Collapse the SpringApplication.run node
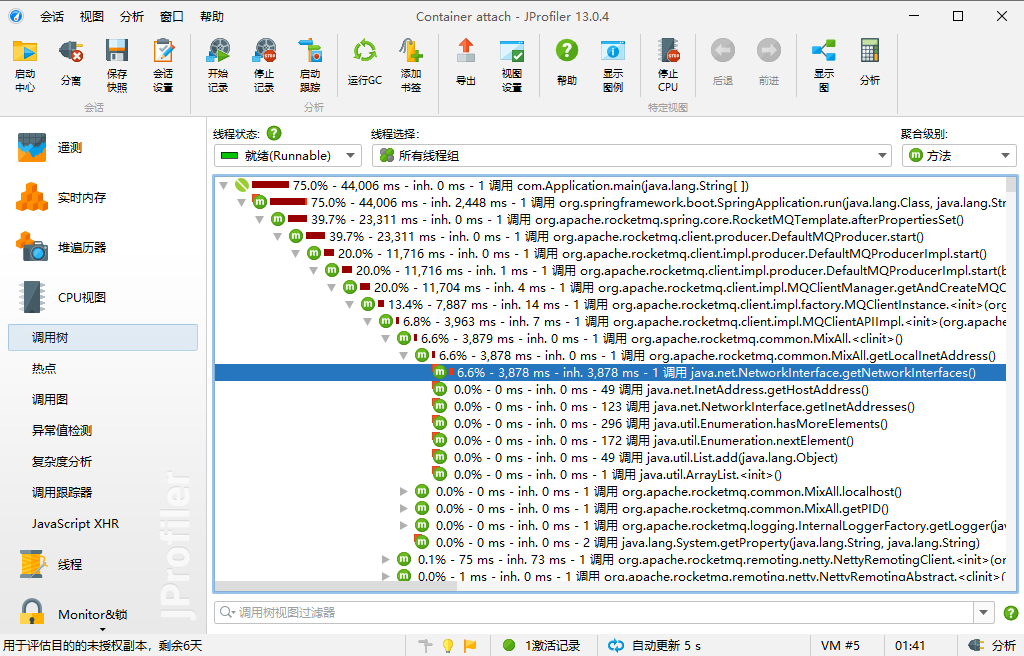 tap(242, 203)
